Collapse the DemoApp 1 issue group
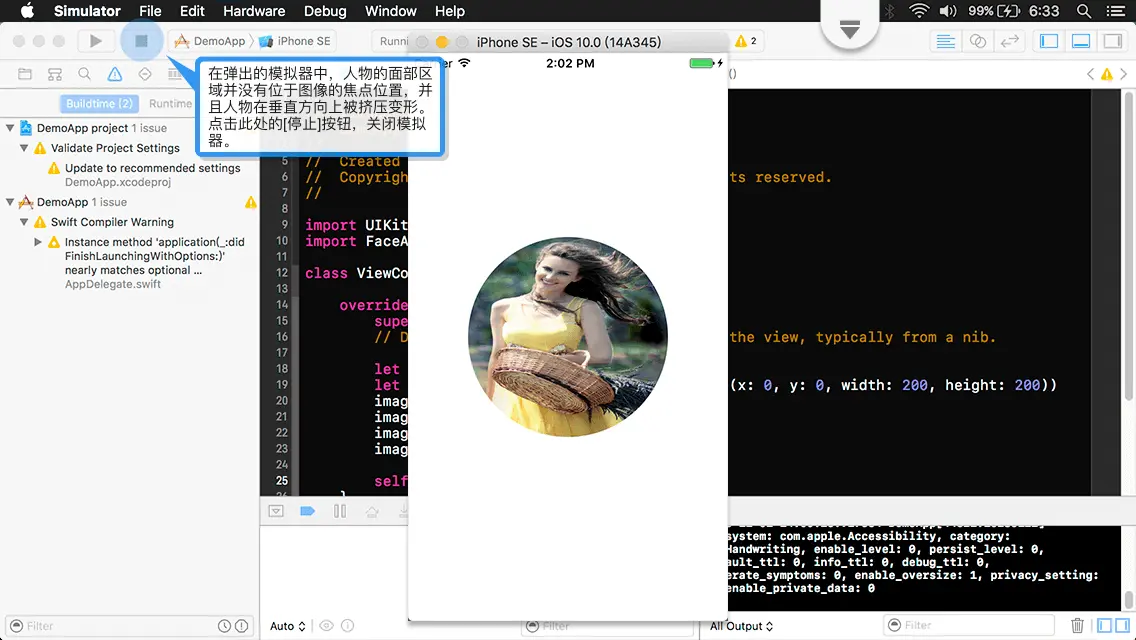This screenshot has width=1136, height=640. (x=10, y=202)
